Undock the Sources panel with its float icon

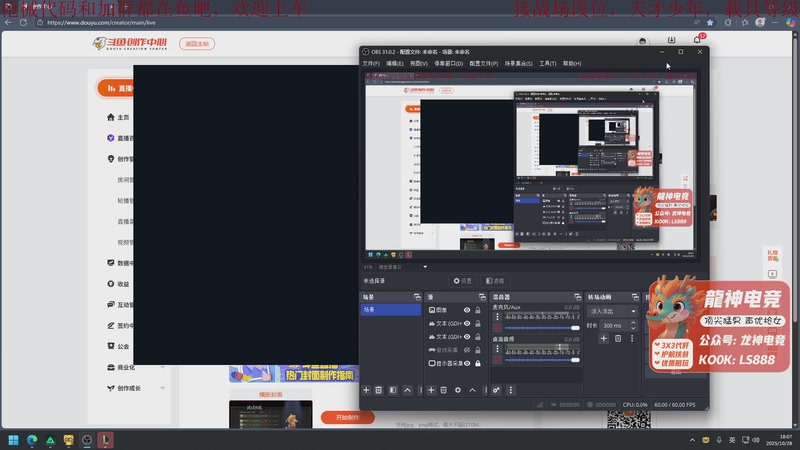pos(482,297)
